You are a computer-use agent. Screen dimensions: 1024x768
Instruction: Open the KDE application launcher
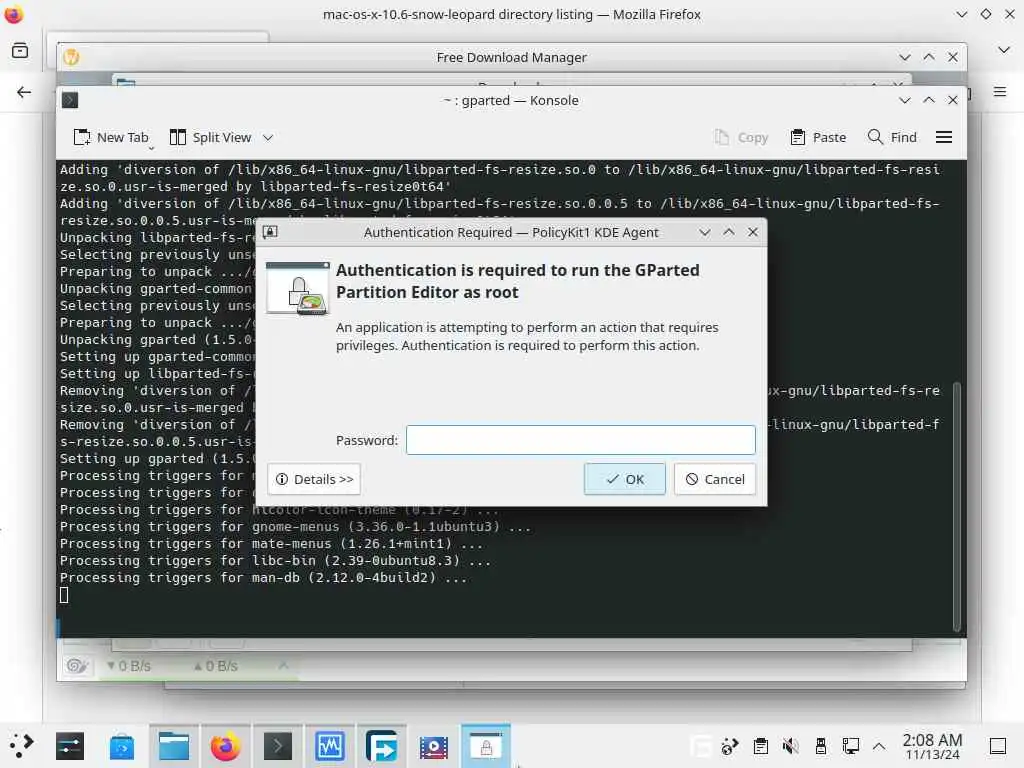pos(21,746)
